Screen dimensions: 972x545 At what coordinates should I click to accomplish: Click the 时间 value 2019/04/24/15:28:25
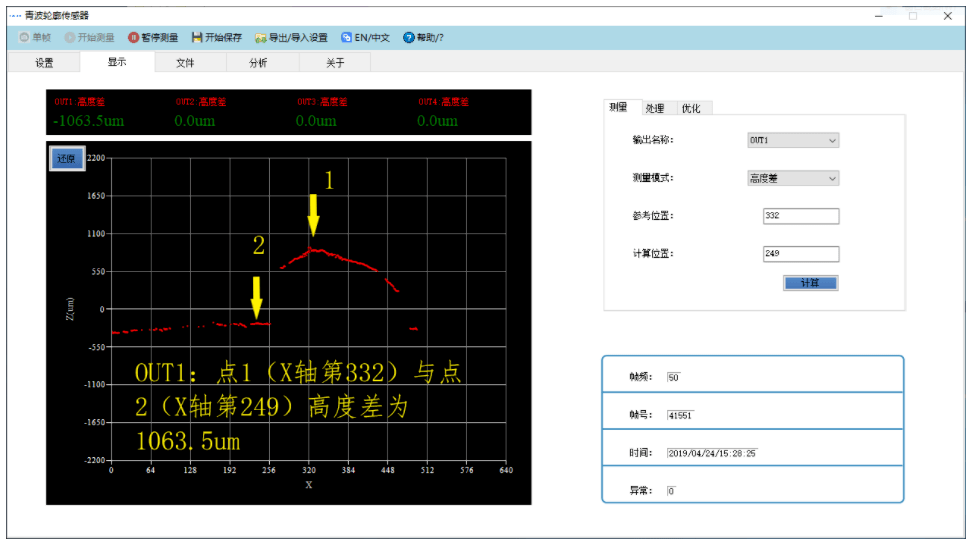(712, 453)
